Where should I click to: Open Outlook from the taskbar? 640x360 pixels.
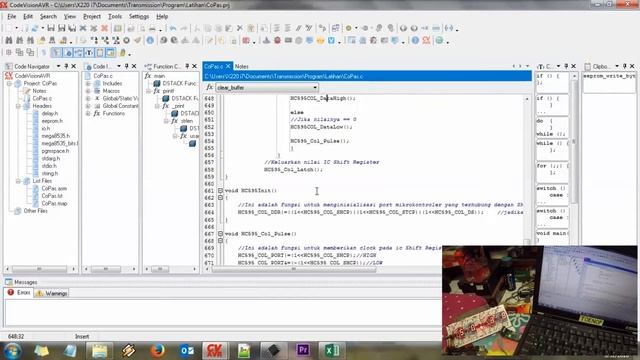[x=187, y=351]
